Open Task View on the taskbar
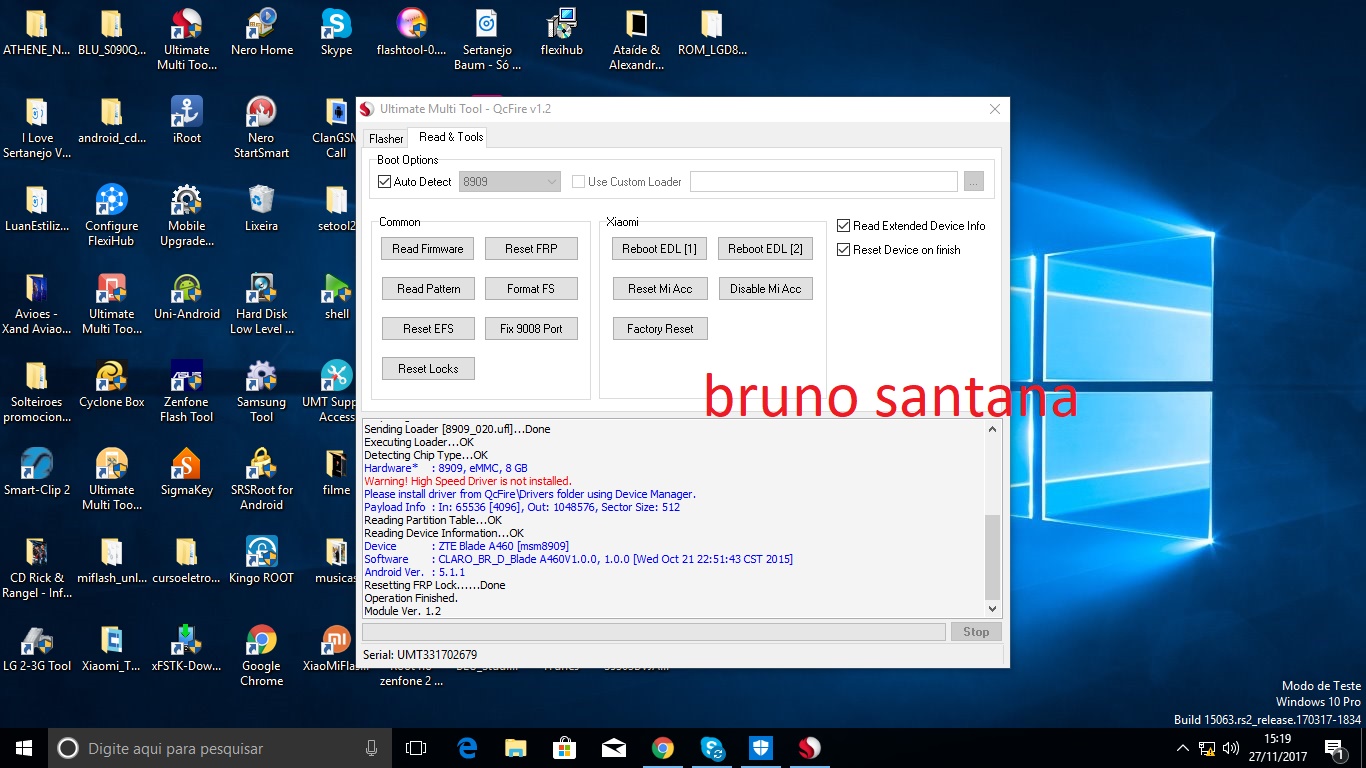Image resolution: width=1366 pixels, height=768 pixels. tap(416, 748)
